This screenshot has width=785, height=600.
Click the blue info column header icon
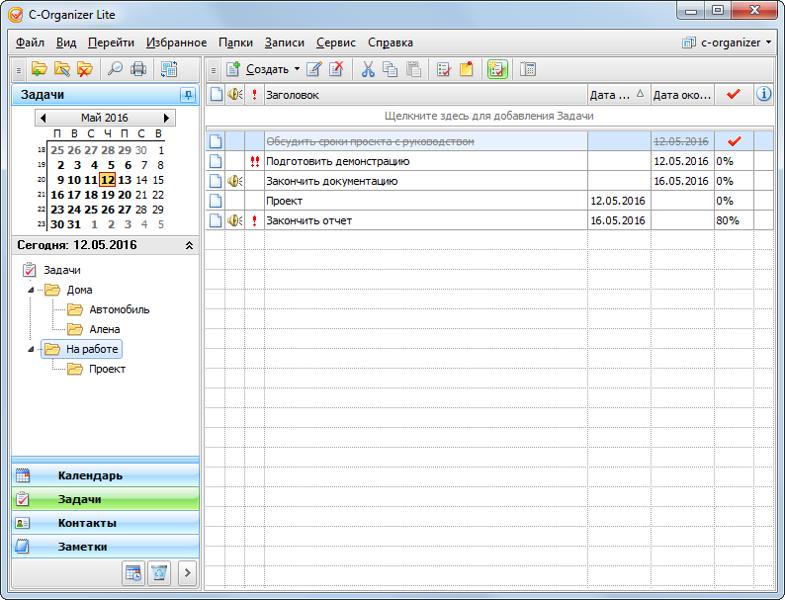coord(764,95)
